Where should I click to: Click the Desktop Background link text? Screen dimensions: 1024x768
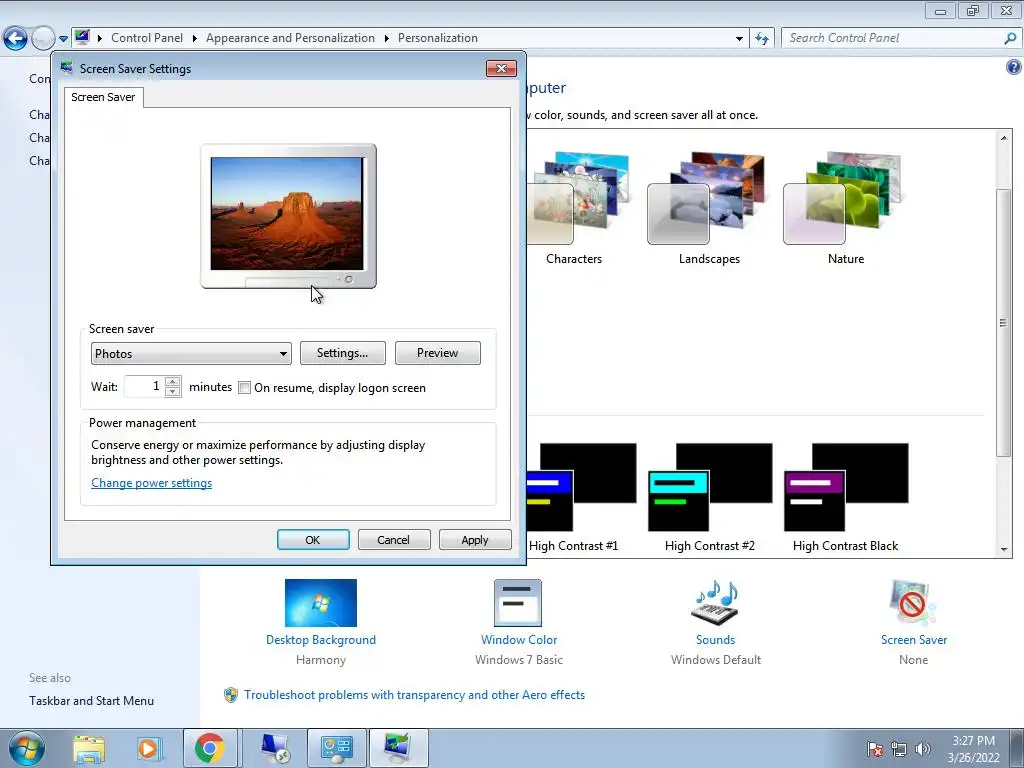pyautogui.click(x=321, y=640)
